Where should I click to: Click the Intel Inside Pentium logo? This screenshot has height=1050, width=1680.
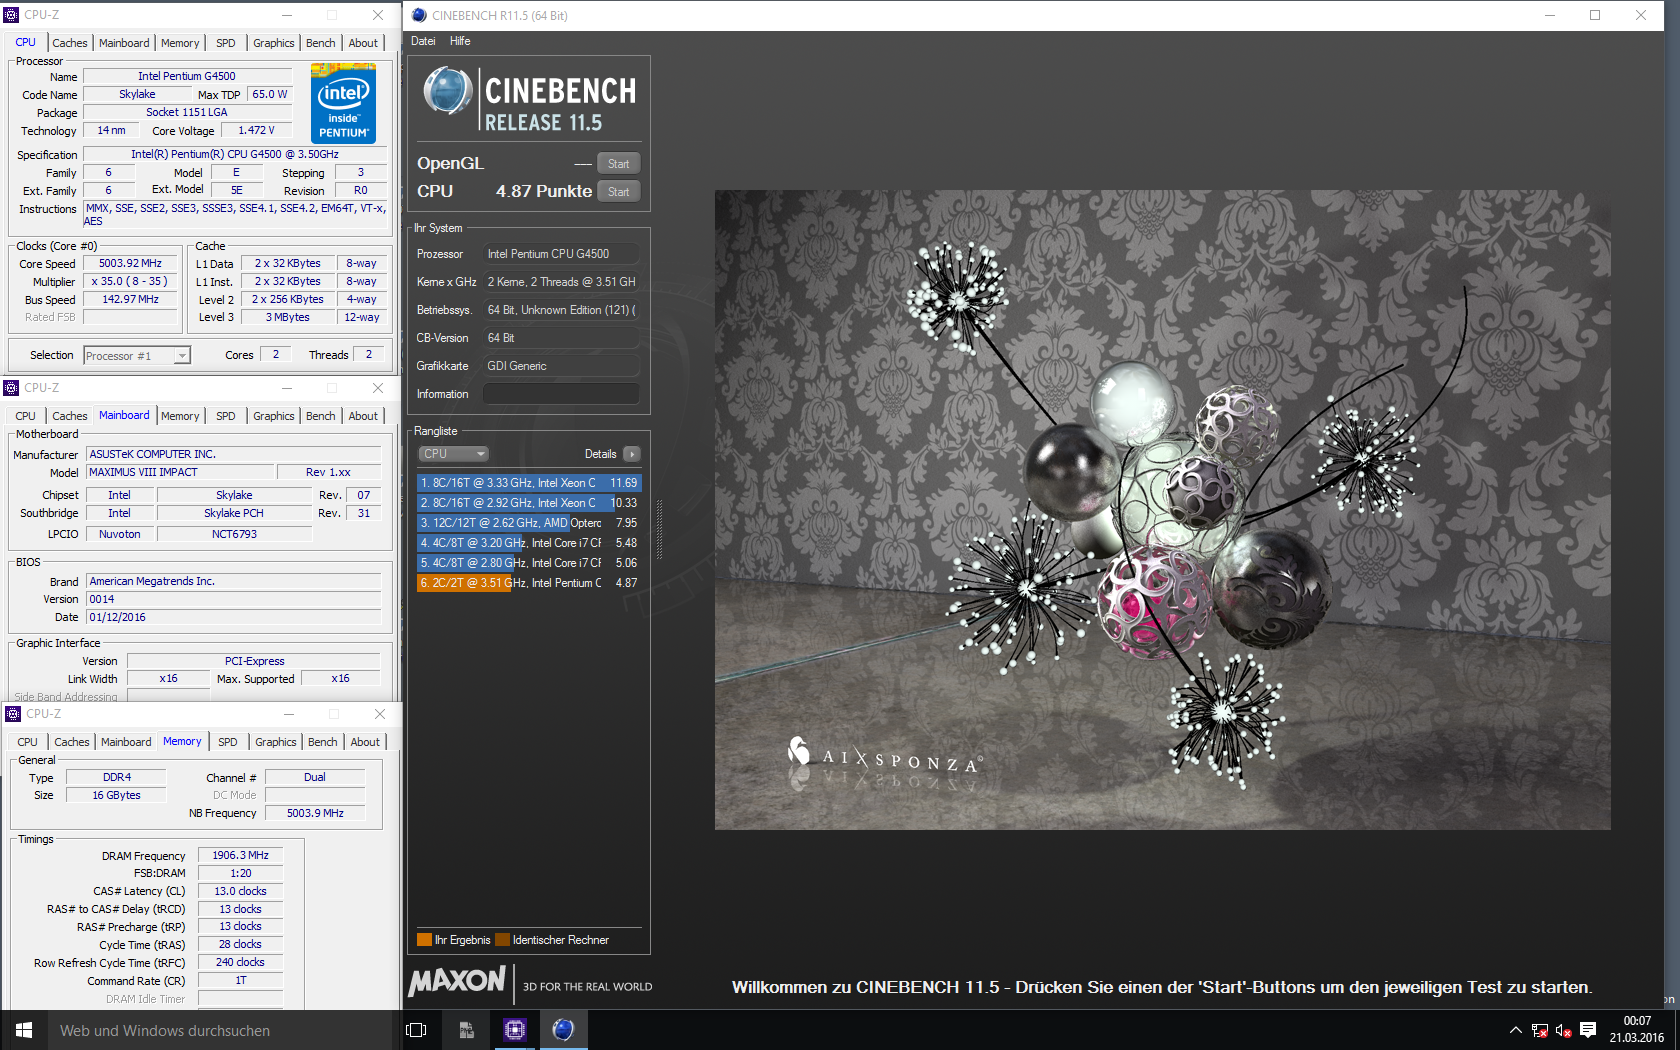(x=343, y=103)
